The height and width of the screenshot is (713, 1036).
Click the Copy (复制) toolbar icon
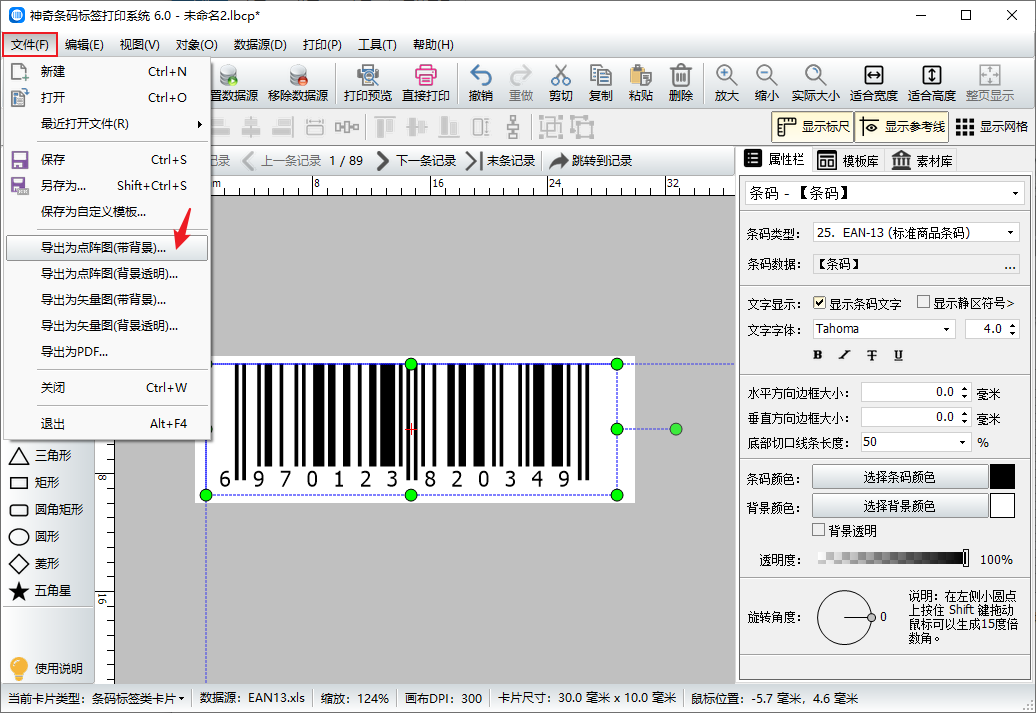601,83
